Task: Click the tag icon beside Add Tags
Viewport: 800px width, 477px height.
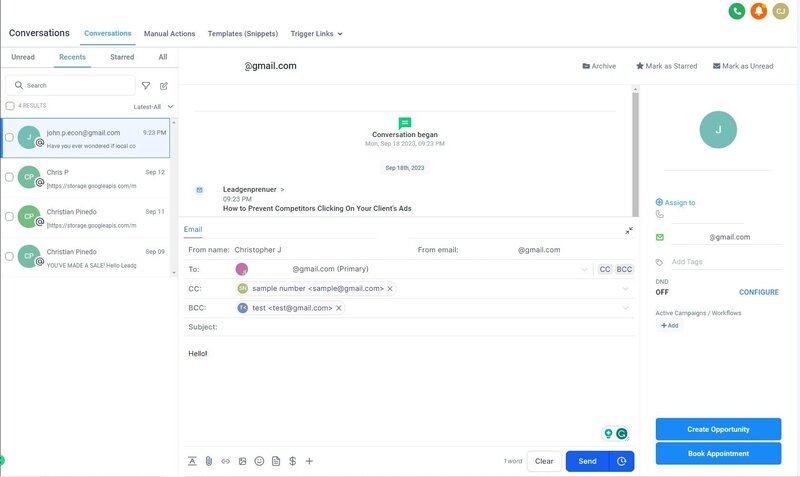Action: click(659, 262)
